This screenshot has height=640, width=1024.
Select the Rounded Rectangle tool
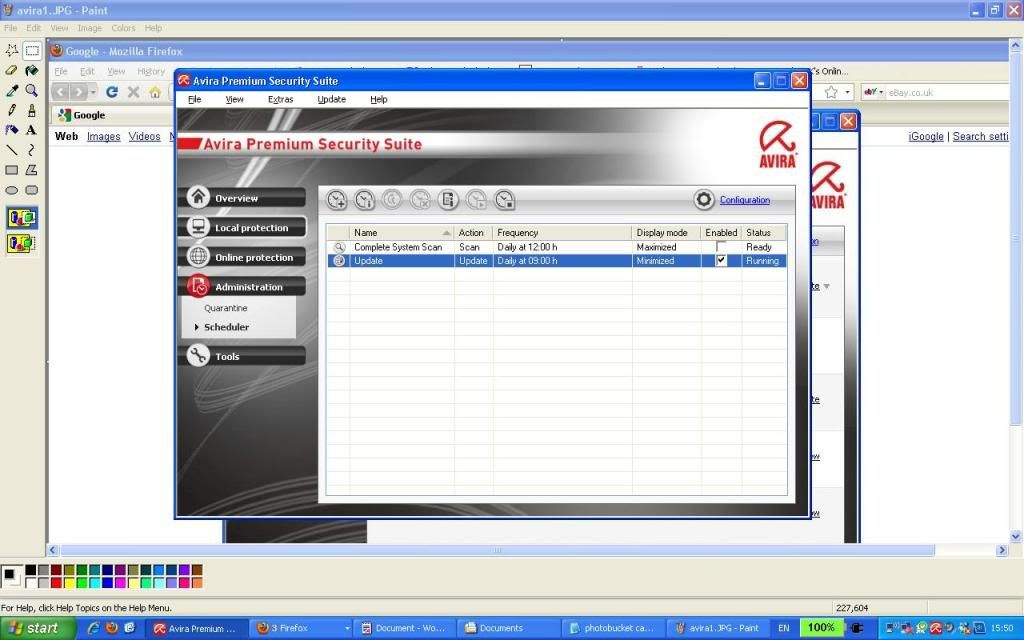click(31, 191)
